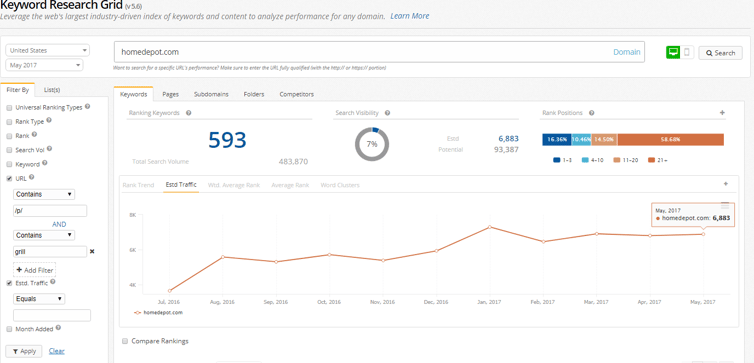Select the Filter By tab
This screenshot has height=363, width=754.
(x=18, y=90)
